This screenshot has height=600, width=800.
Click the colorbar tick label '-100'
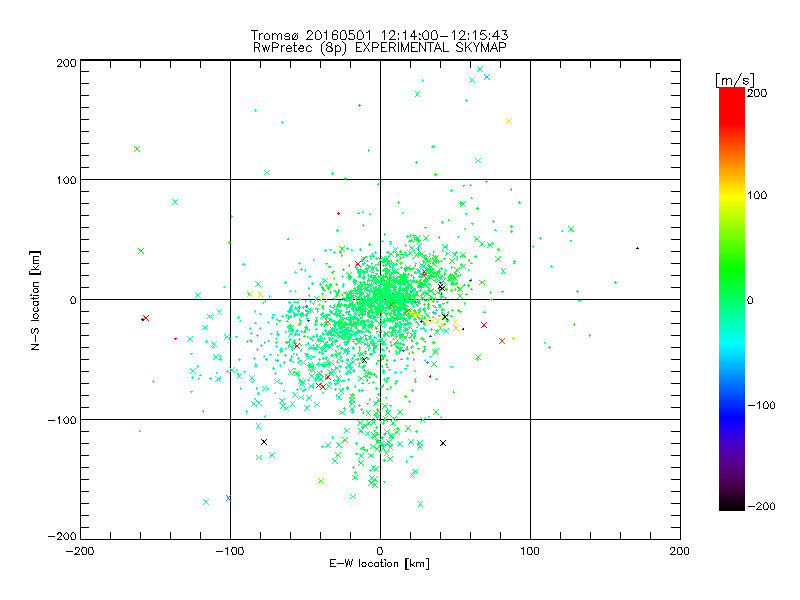(x=761, y=405)
